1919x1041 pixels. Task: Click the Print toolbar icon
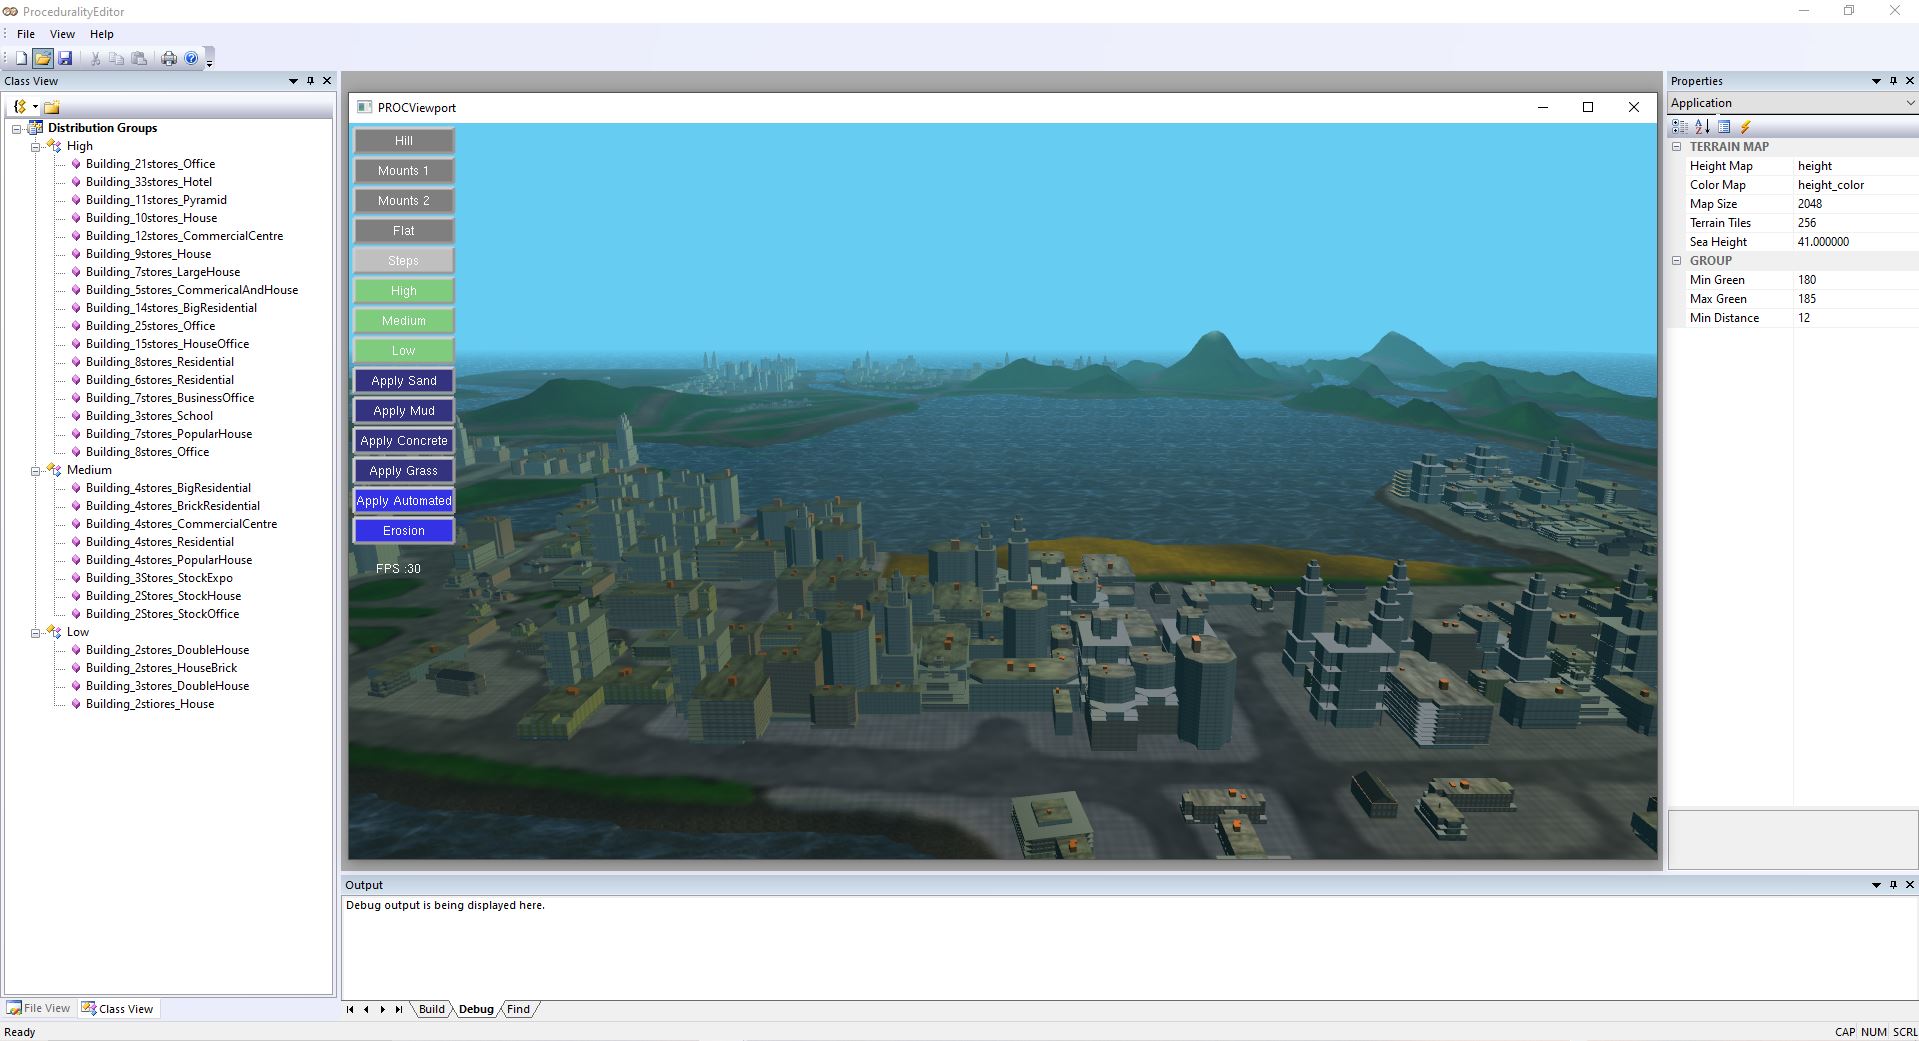[x=168, y=58]
